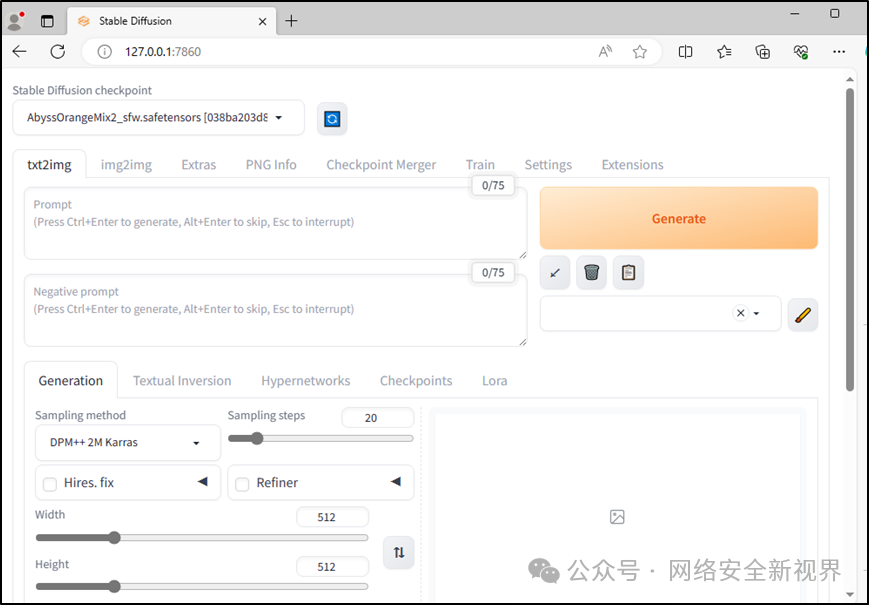Open the Extras tab

pyautogui.click(x=198, y=165)
